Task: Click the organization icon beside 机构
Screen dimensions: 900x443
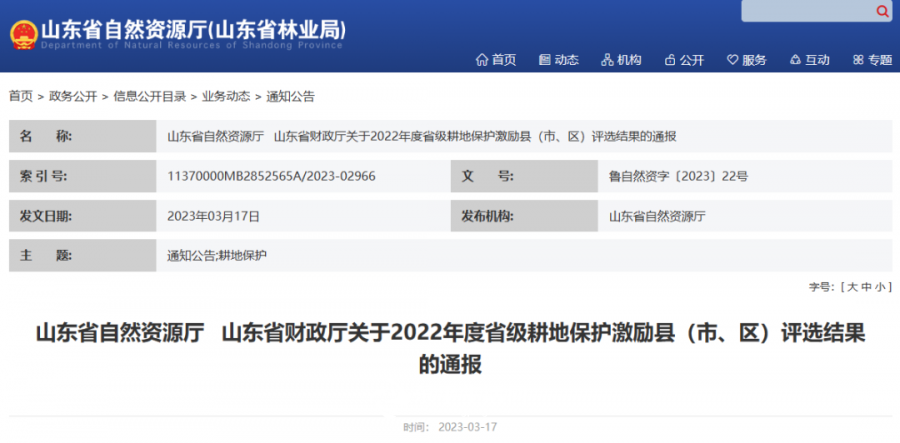Action: point(608,60)
